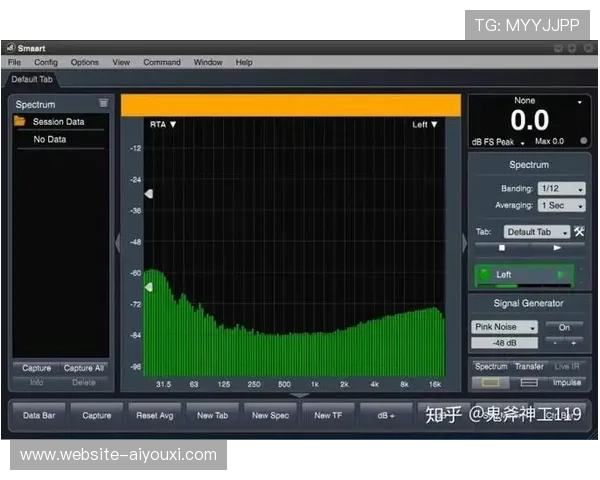Toggle the Impulse response mode
The image size is (600, 480).
(567, 382)
